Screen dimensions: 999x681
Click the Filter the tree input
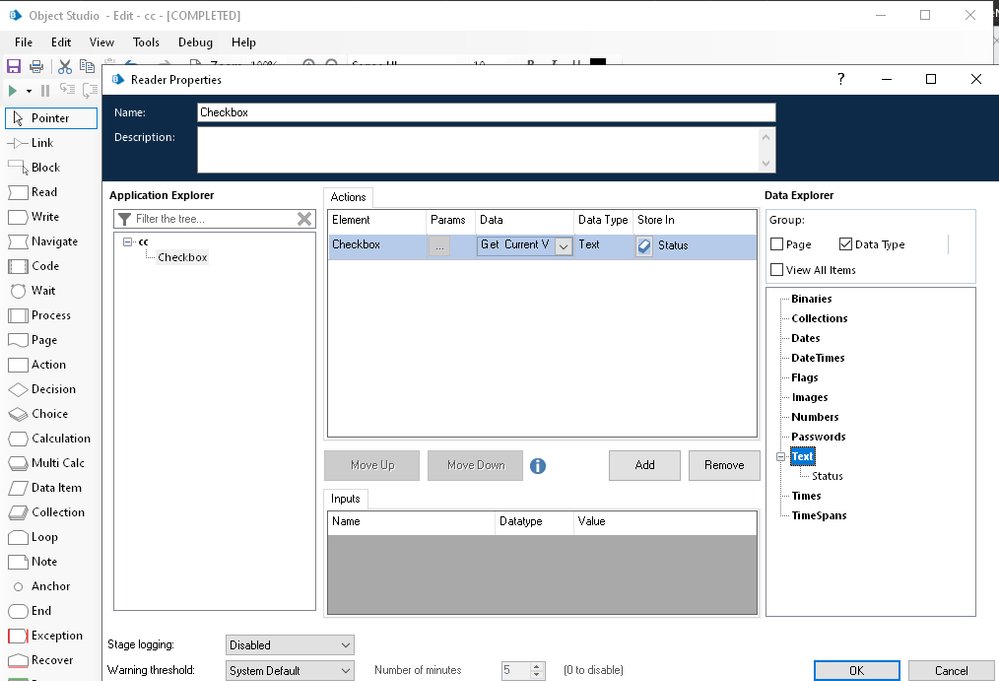click(x=215, y=219)
